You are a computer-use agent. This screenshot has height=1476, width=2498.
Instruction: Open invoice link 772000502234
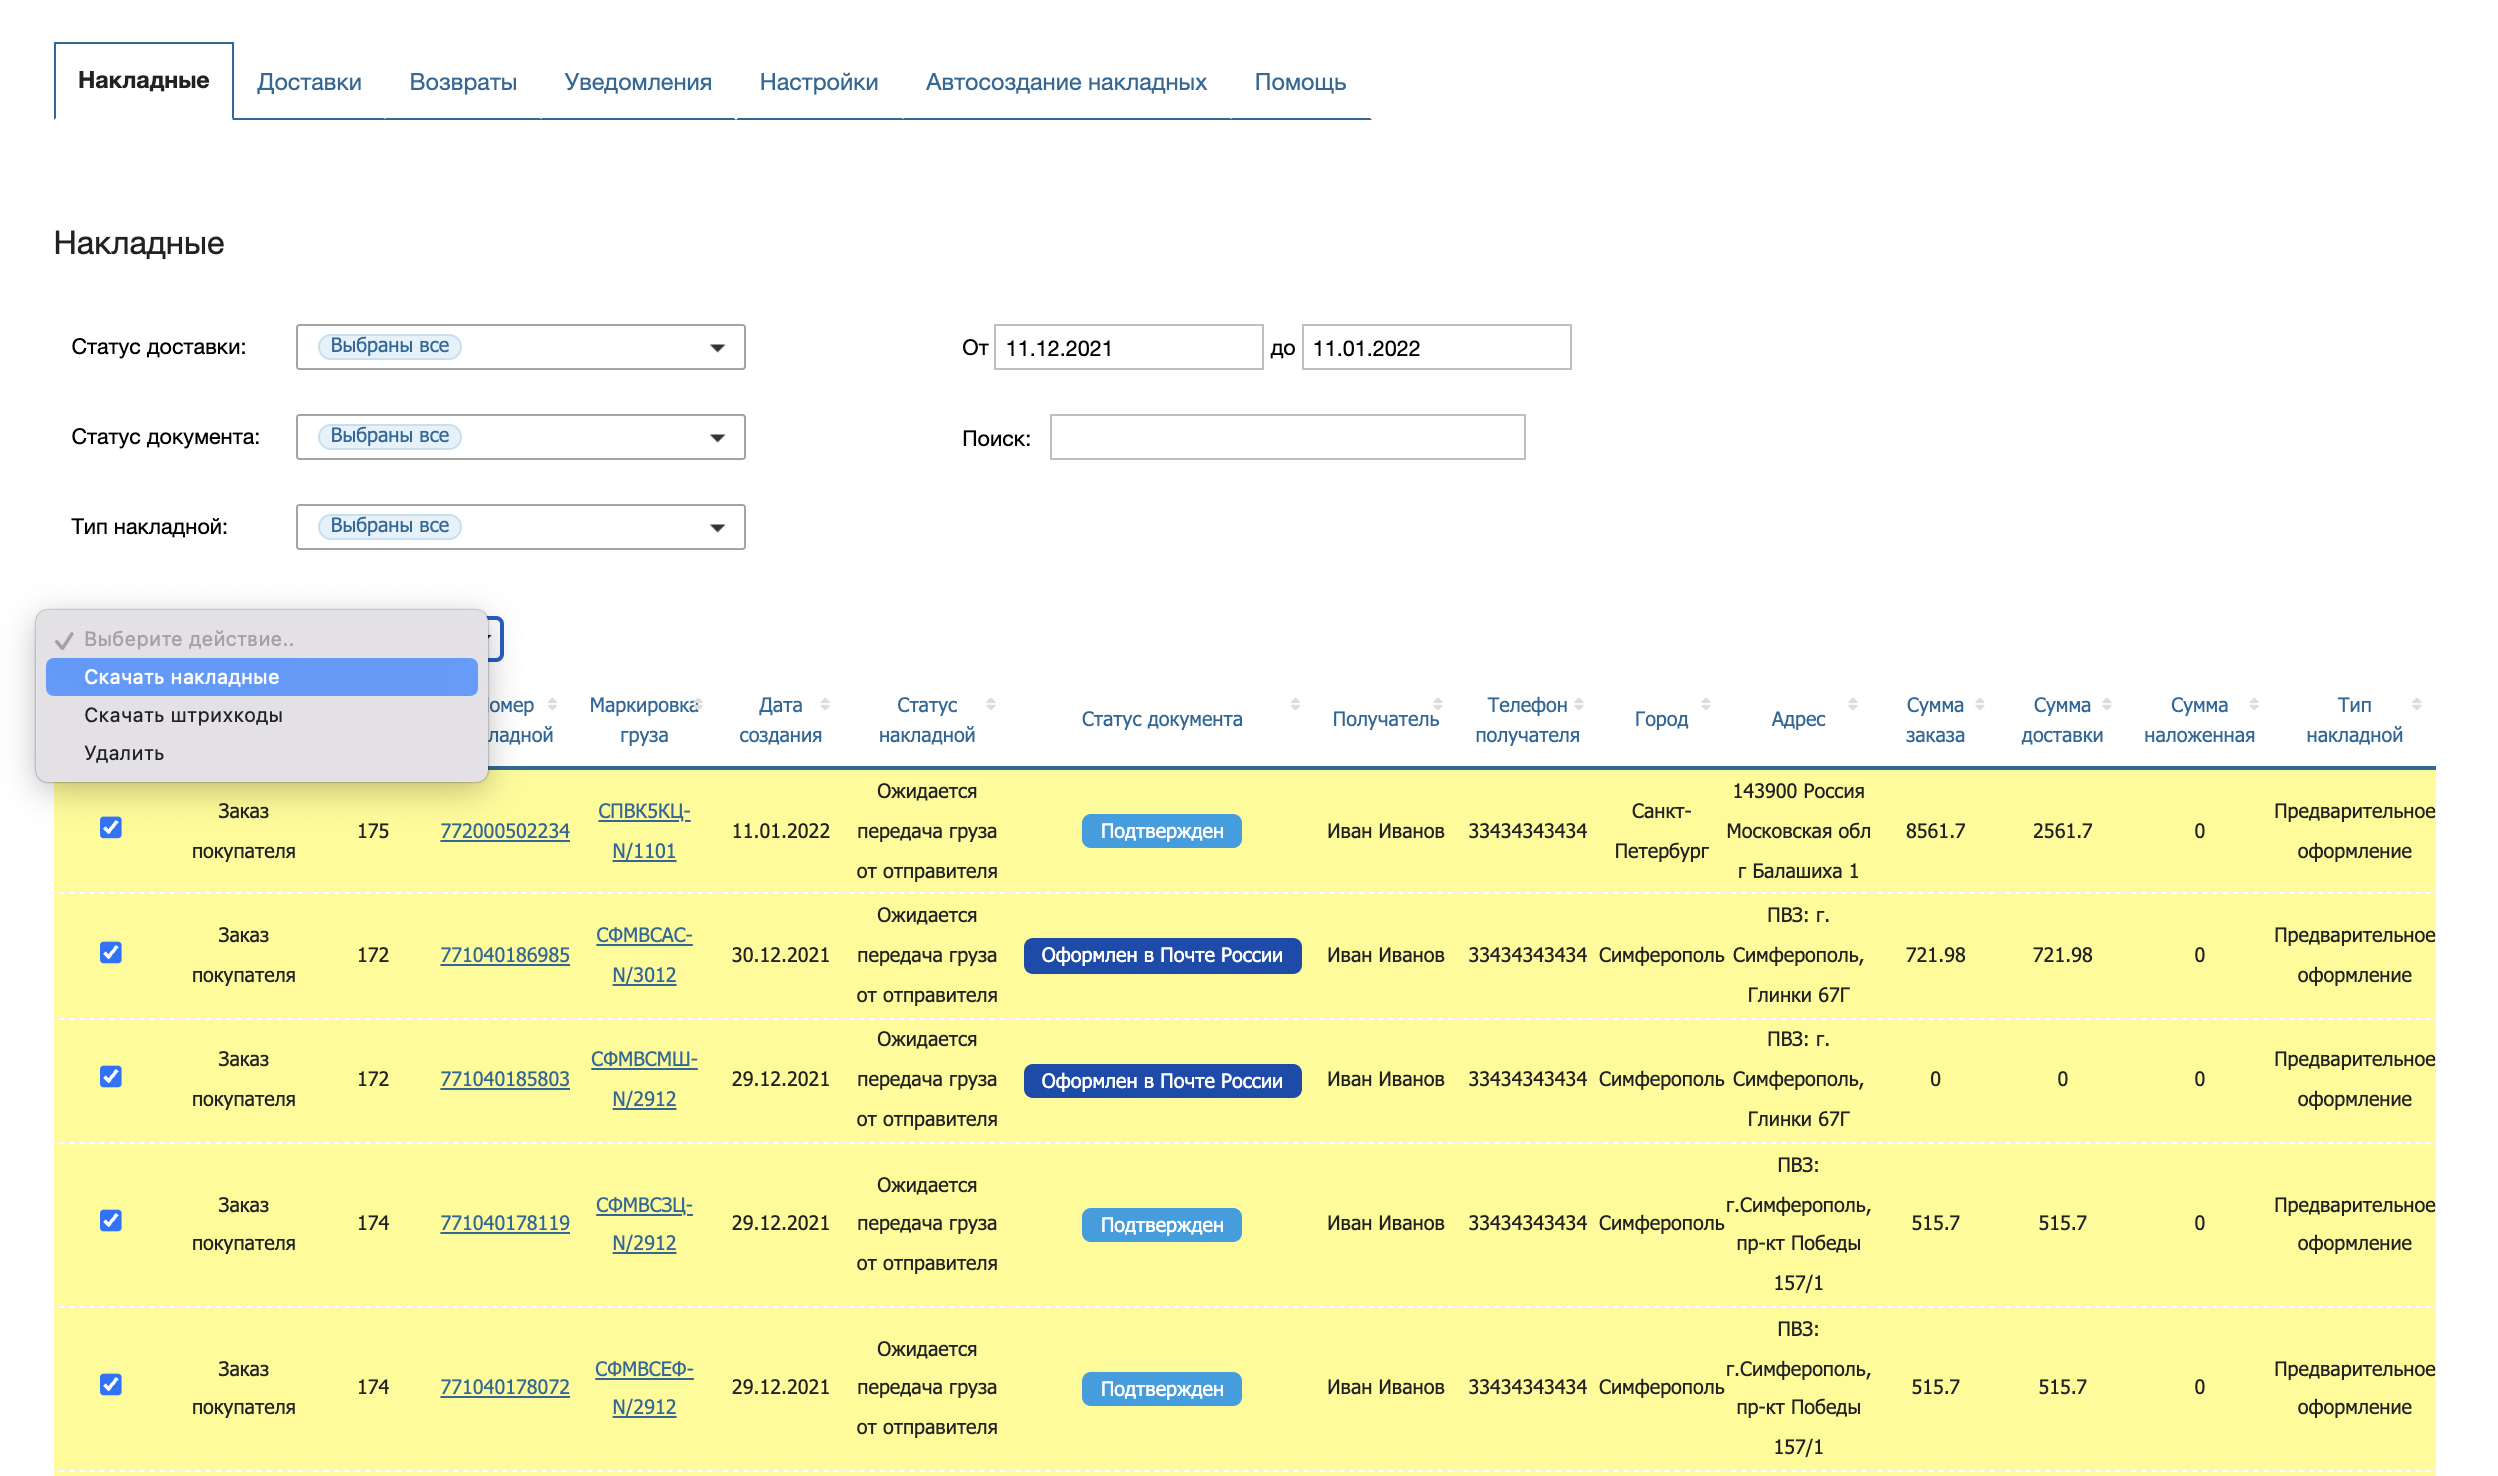tap(505, 831)
